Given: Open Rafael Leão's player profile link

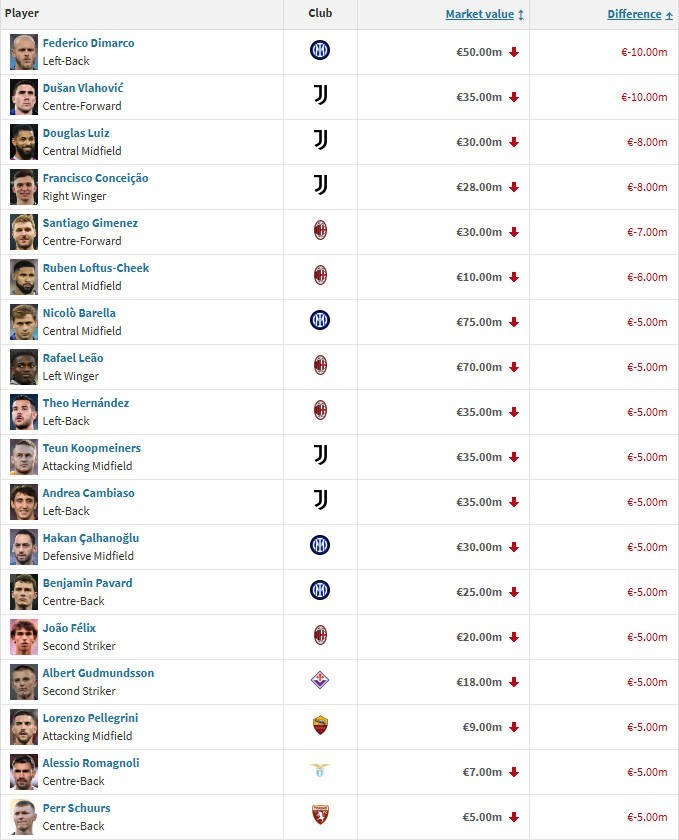Looking at the screenshot, I should [73, 358].
